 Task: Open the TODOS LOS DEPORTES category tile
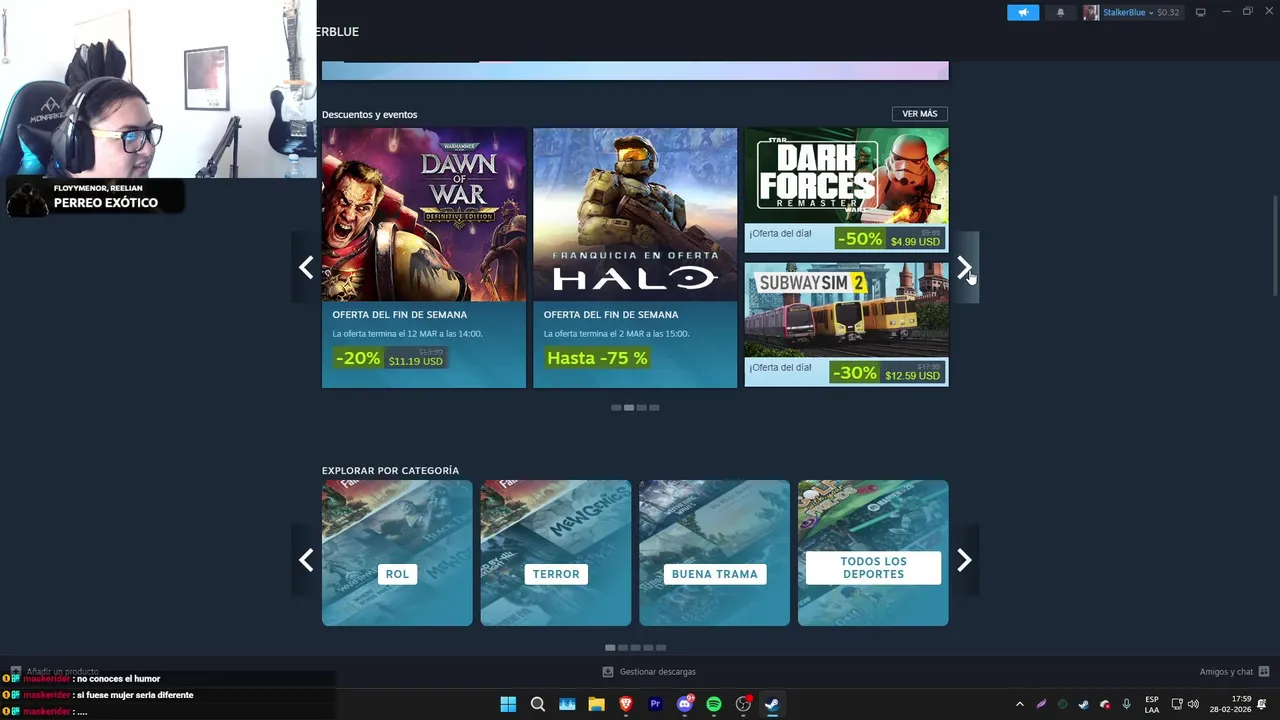pos(873,553)
